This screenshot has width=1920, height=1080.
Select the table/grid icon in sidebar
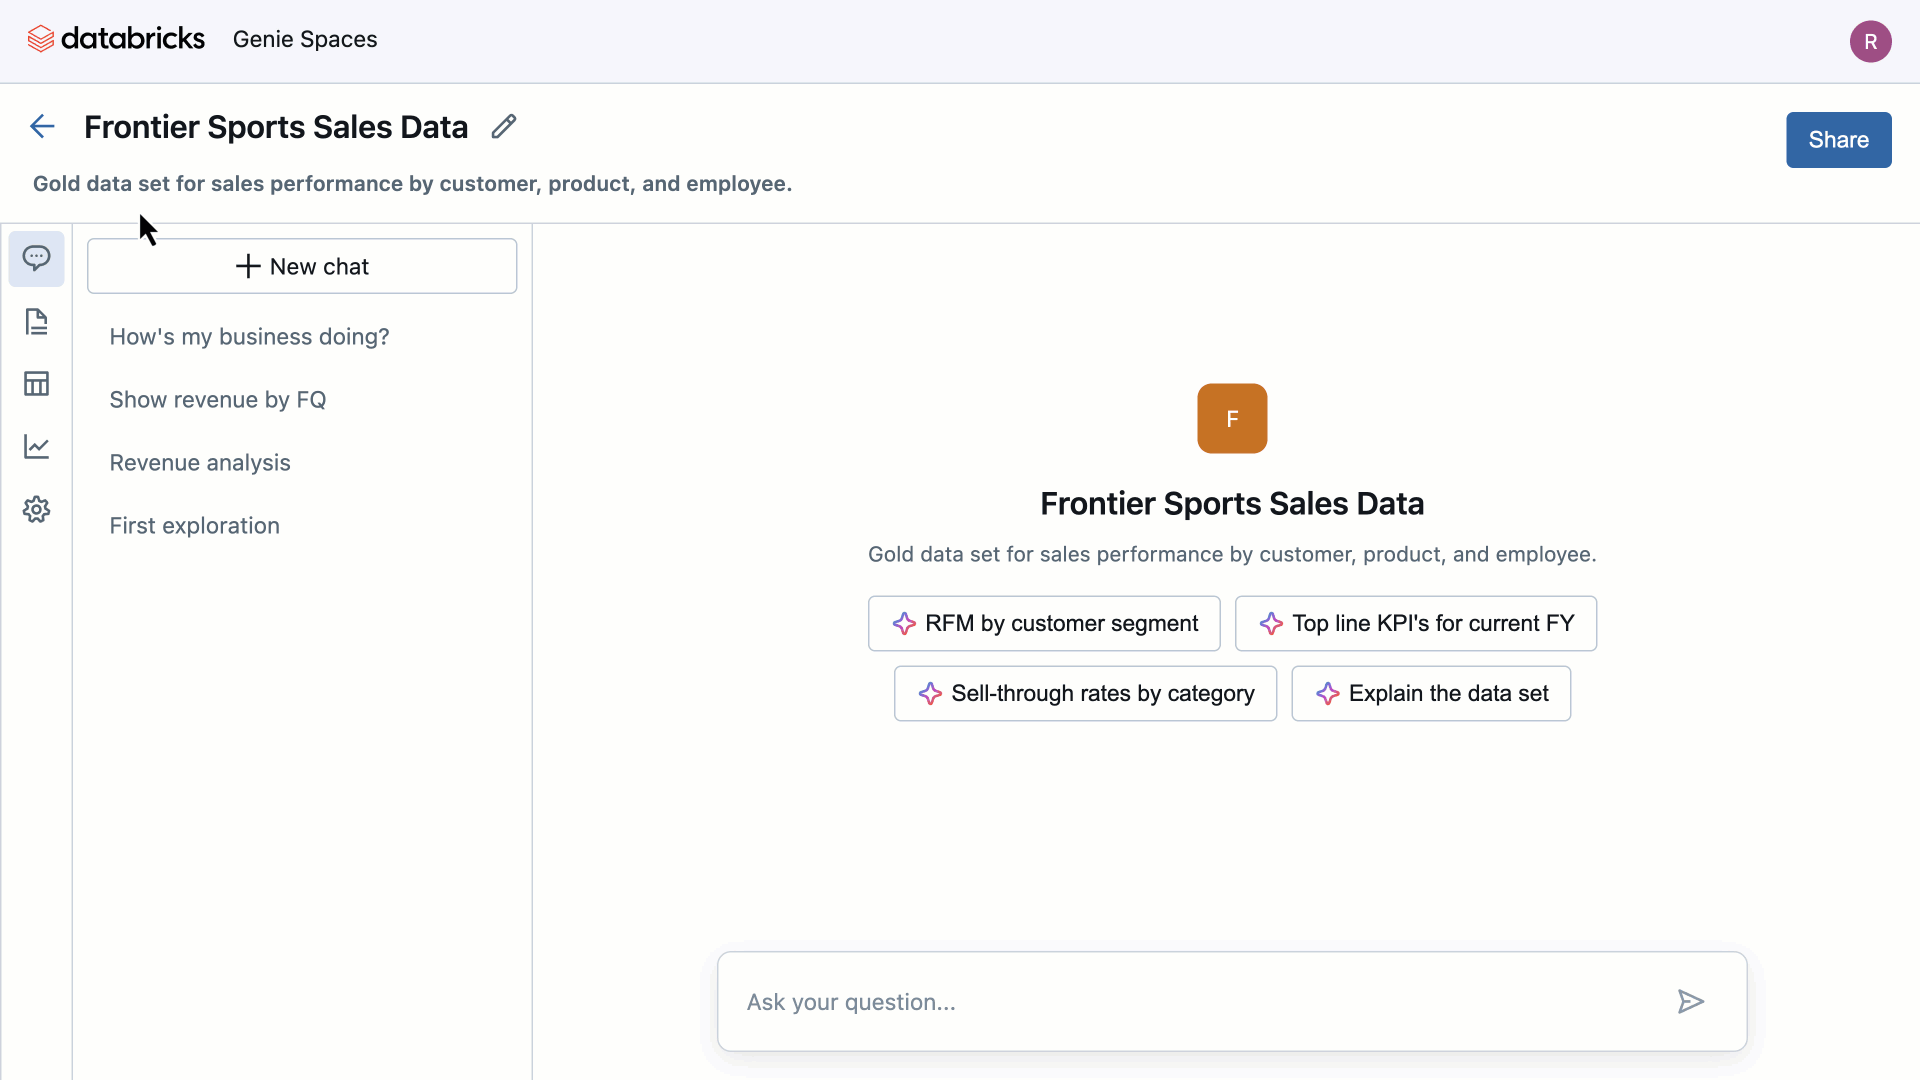coord(36,384)
